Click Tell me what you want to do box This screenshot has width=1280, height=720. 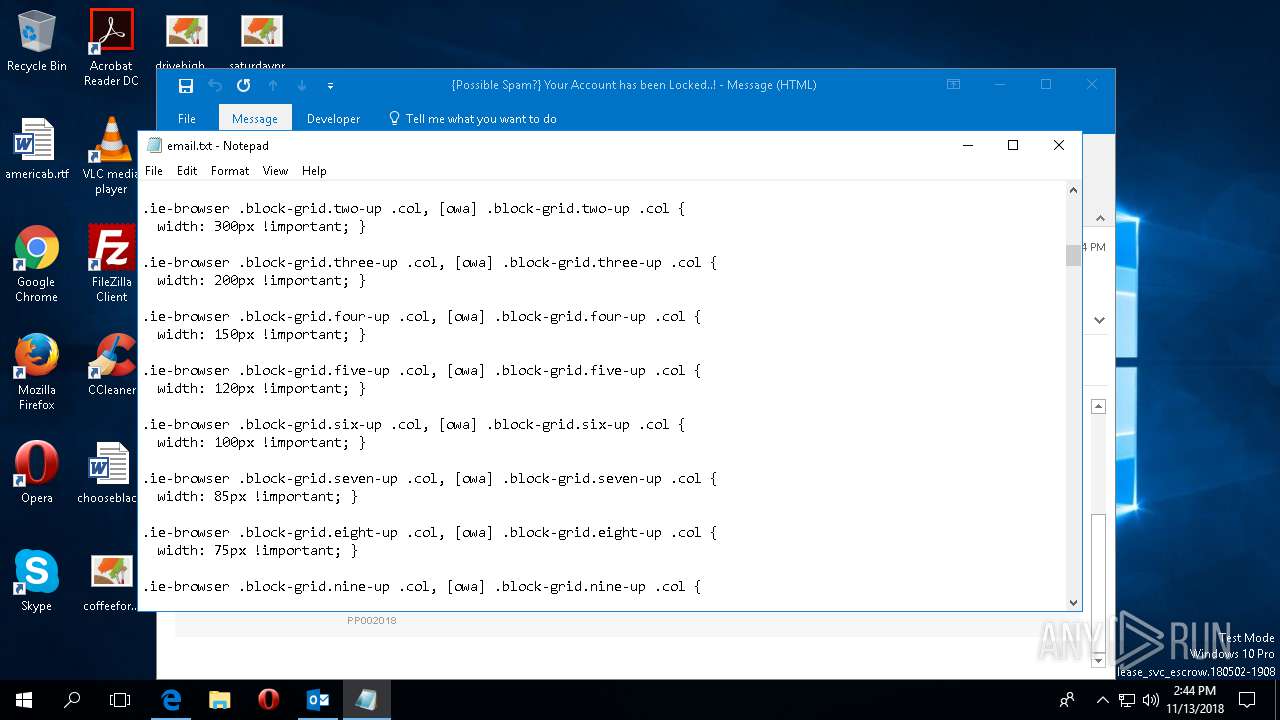(472, 118)
